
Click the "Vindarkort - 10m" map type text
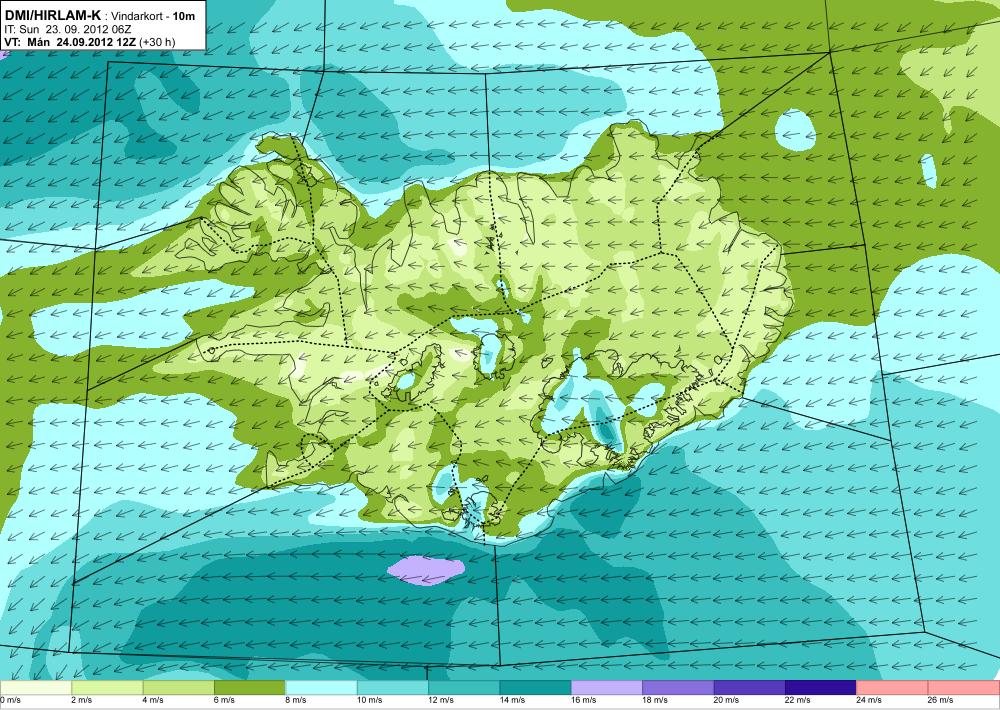click(153, 16)
